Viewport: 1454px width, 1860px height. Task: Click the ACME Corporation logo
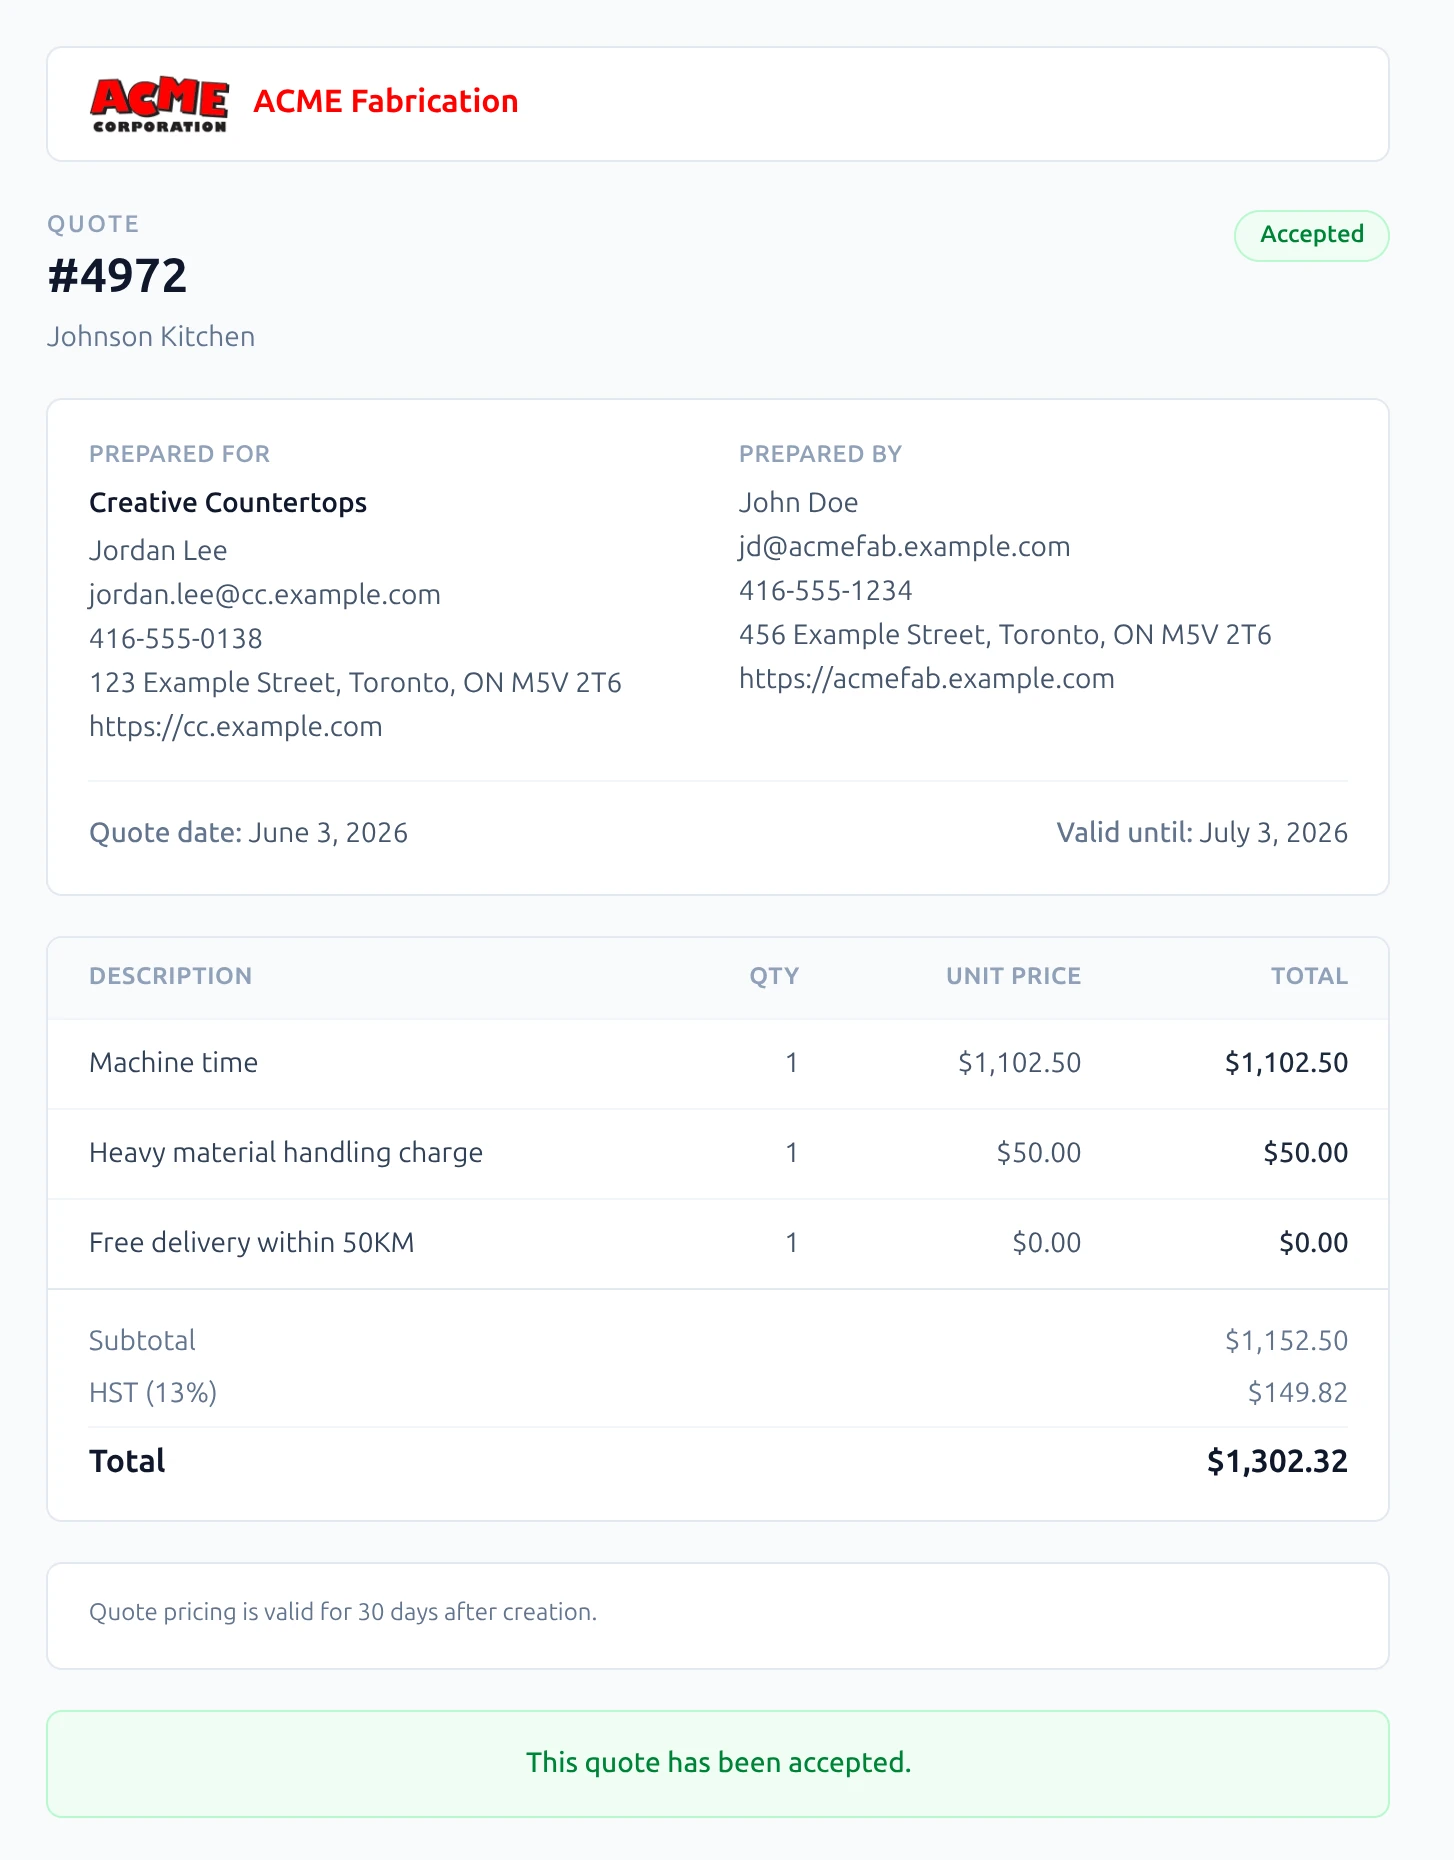click(x=160, y=104)
